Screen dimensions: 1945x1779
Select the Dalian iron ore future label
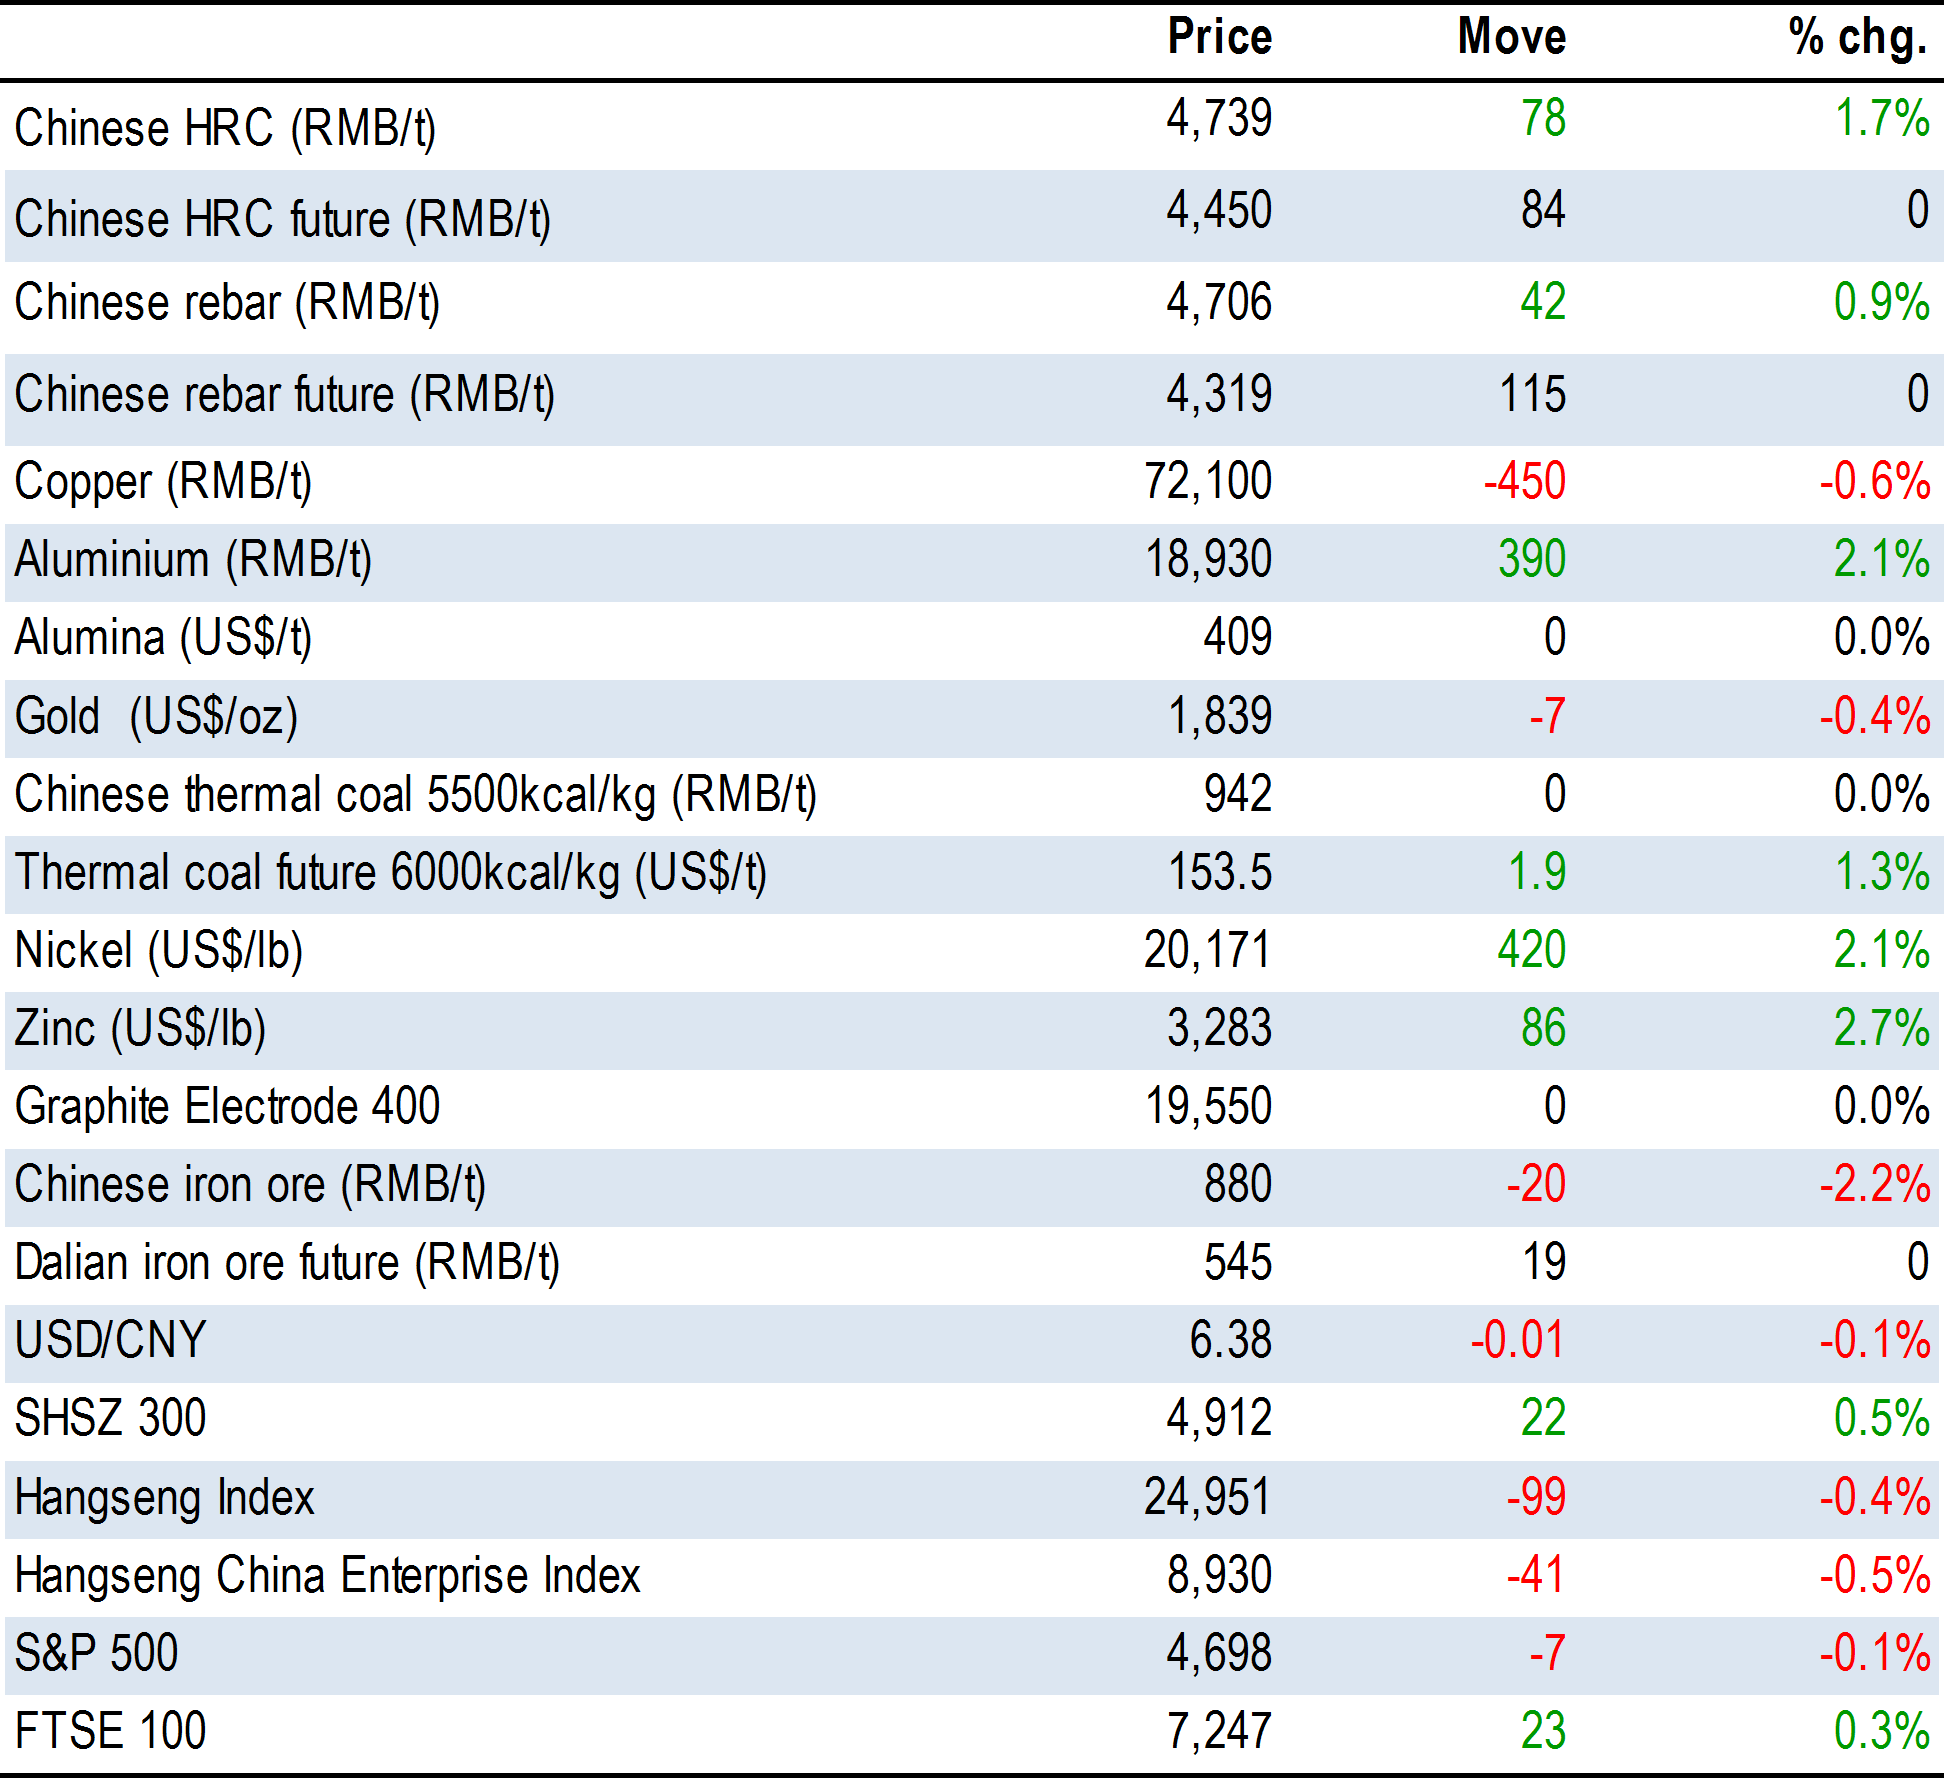287,1263
